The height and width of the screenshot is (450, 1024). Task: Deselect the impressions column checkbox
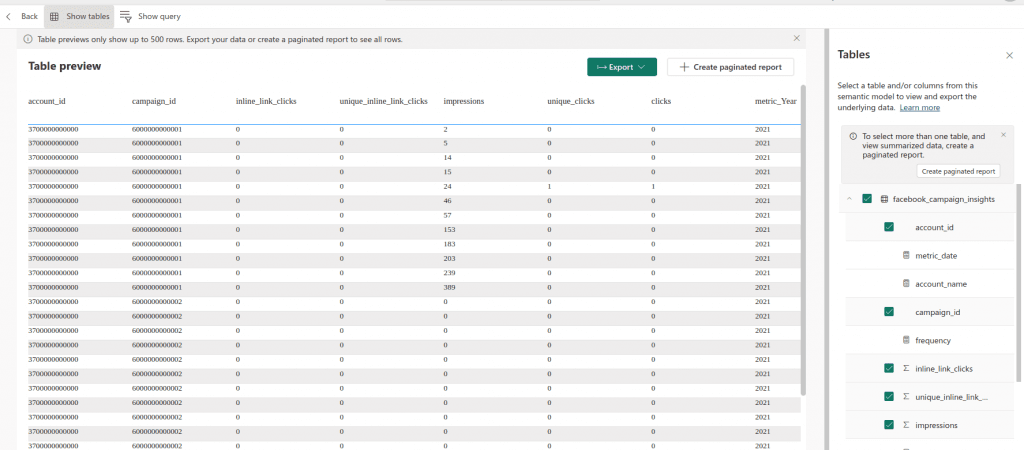tap(889, 425)
